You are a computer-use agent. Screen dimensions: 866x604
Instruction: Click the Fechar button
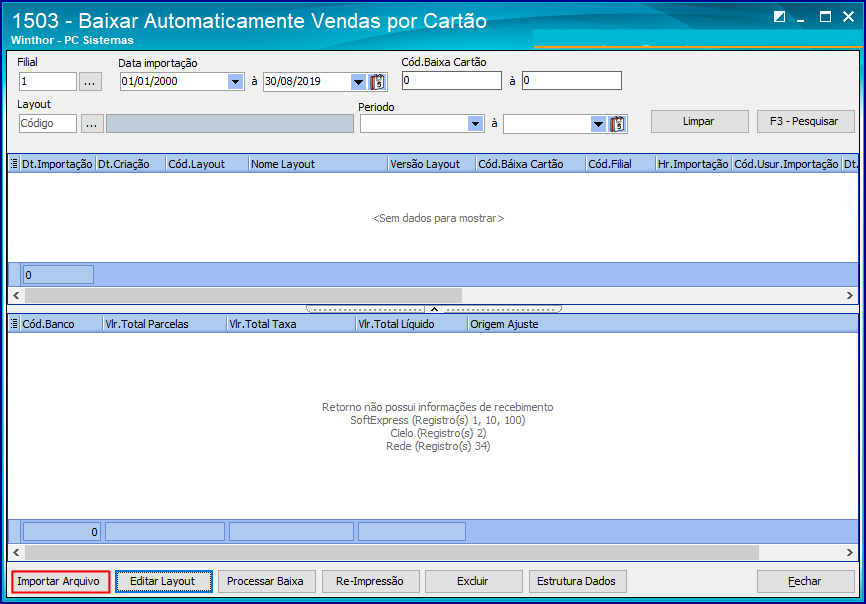coord(805,581)
